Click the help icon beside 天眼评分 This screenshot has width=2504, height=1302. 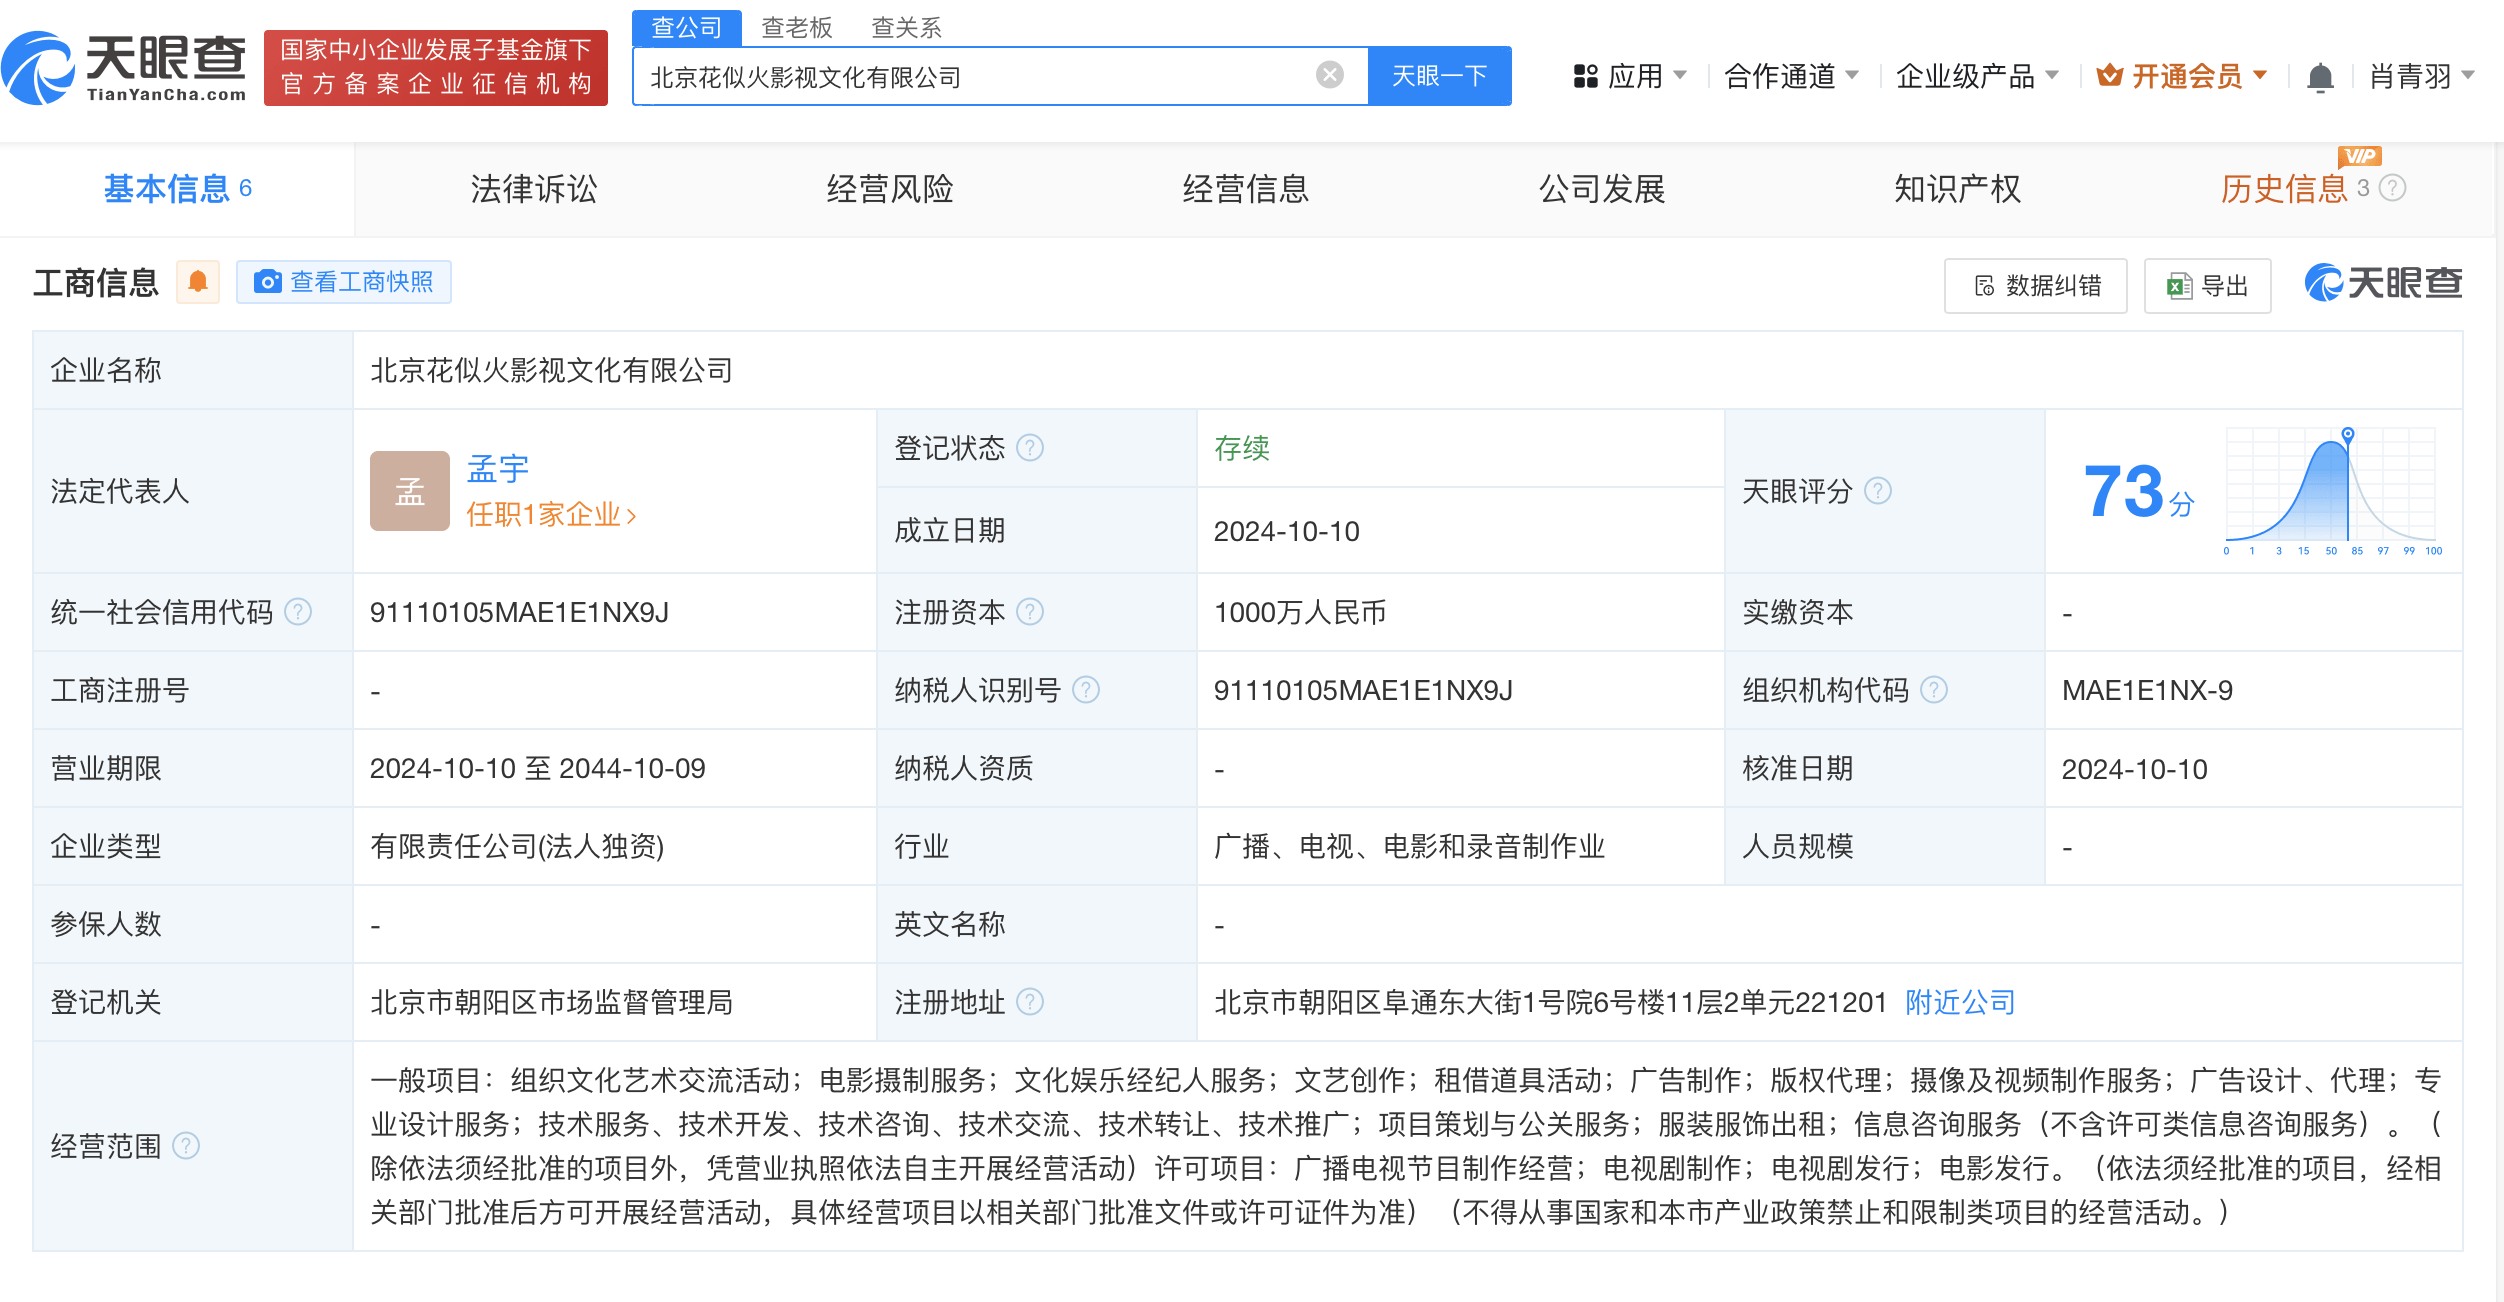point(1880,491)
